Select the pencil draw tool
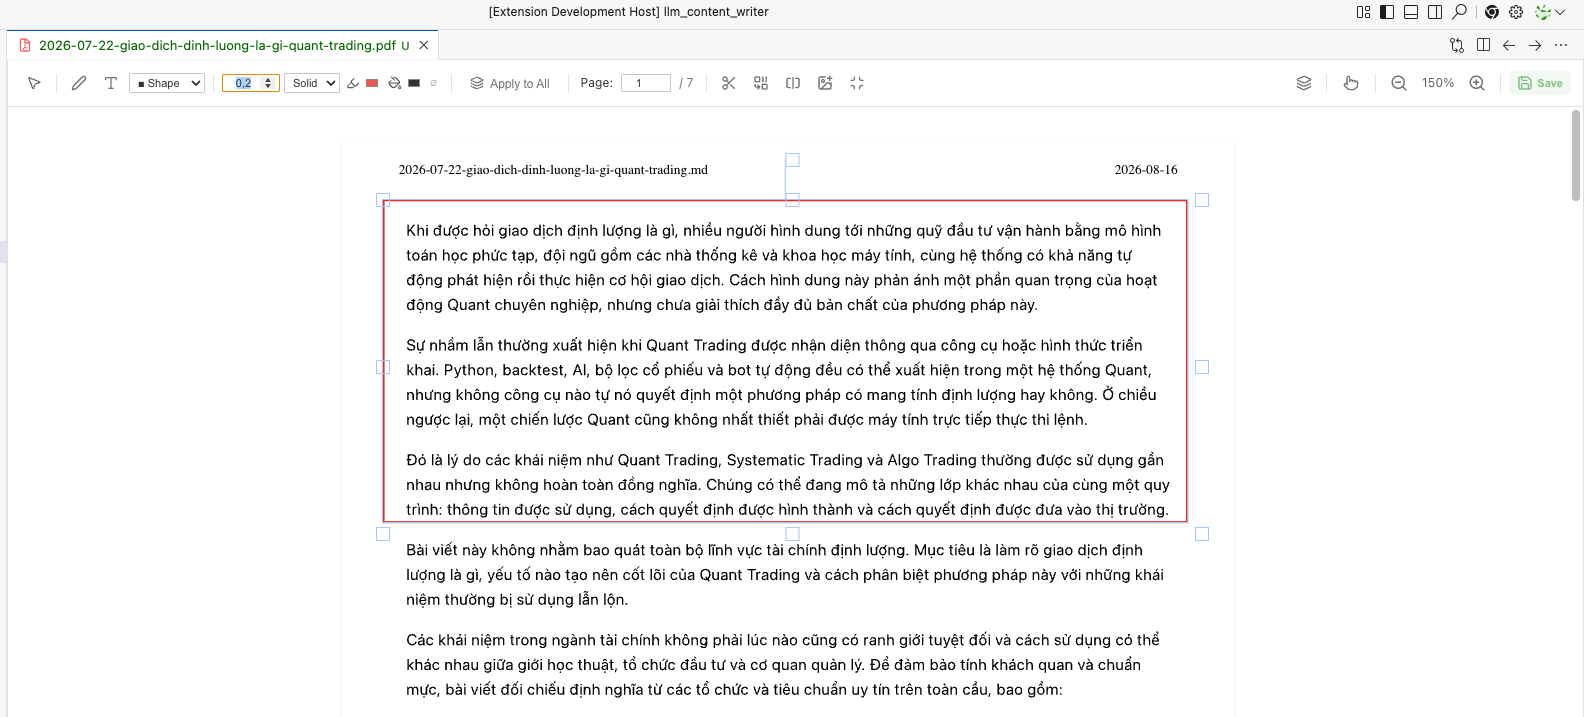 click(x=79, y=83)
